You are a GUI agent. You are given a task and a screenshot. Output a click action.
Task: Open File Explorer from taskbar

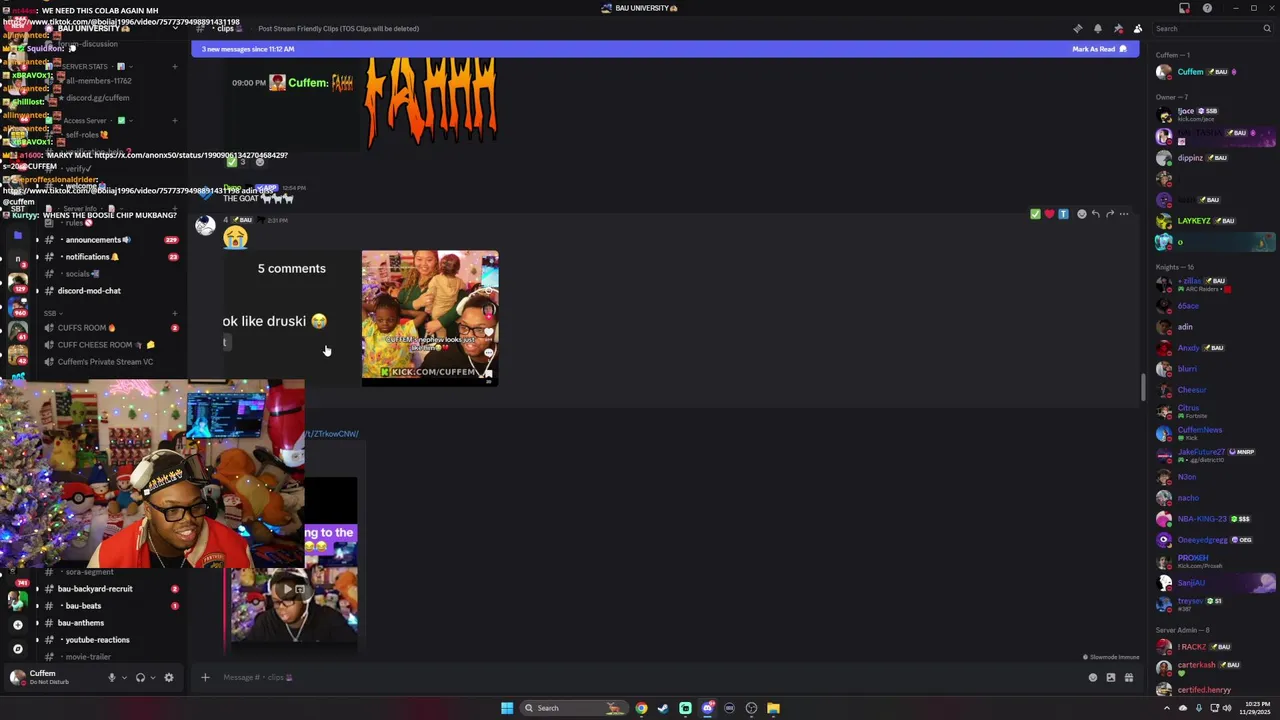tap(773, 708)
